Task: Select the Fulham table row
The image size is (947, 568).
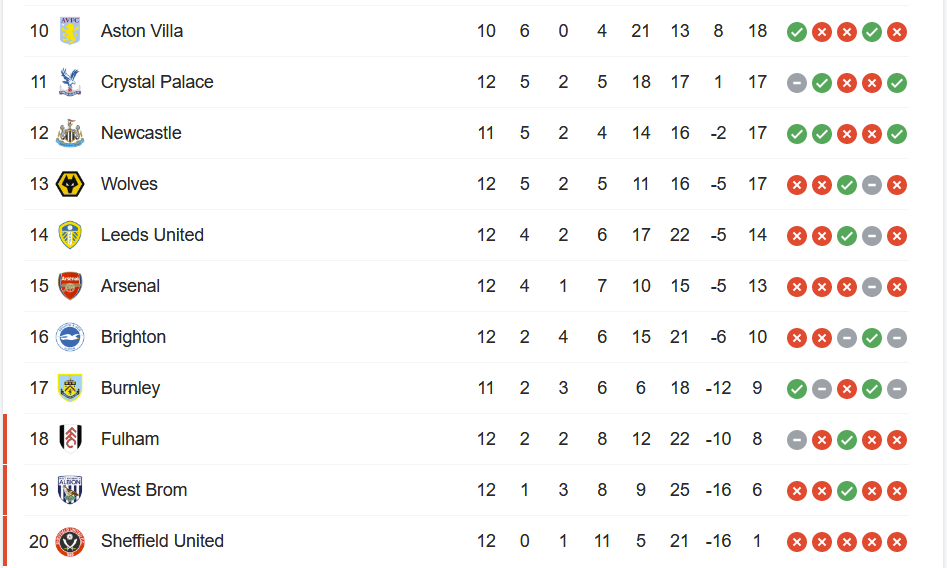Action: click(x=466, y=439)
